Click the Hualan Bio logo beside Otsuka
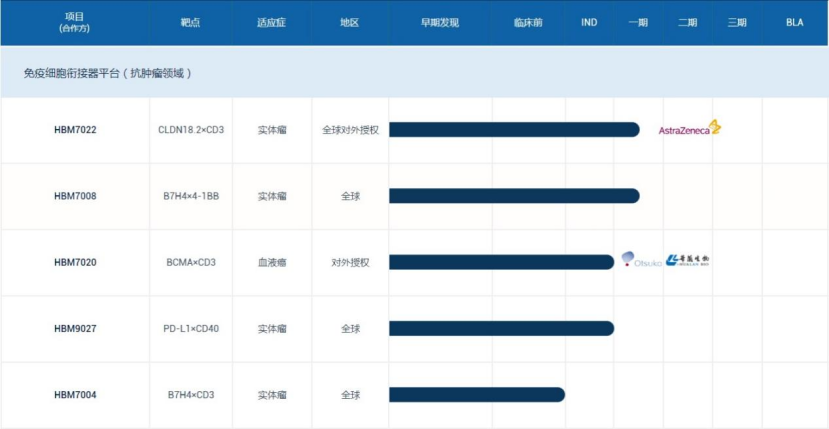Screen dimensions: 829x429 point(688,261)
